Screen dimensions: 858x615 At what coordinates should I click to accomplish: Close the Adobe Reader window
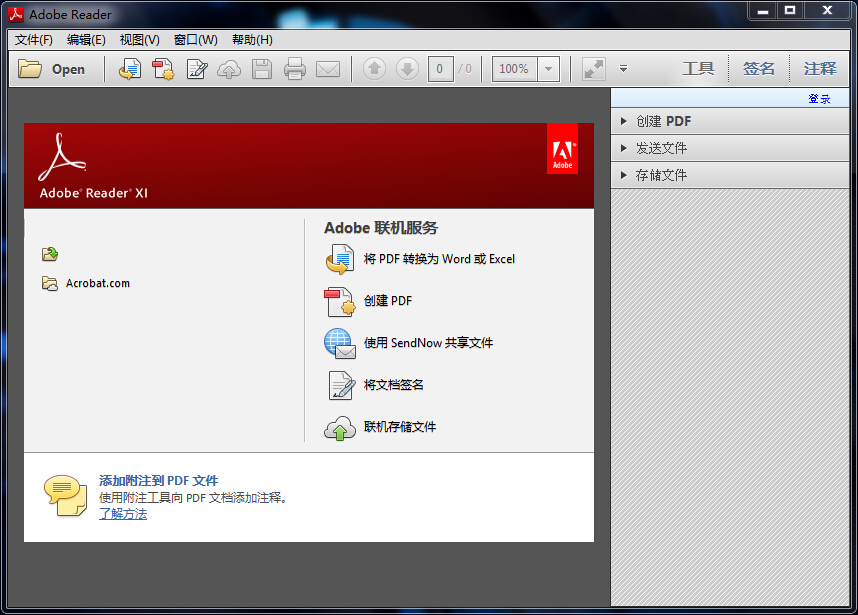[827, 10]
